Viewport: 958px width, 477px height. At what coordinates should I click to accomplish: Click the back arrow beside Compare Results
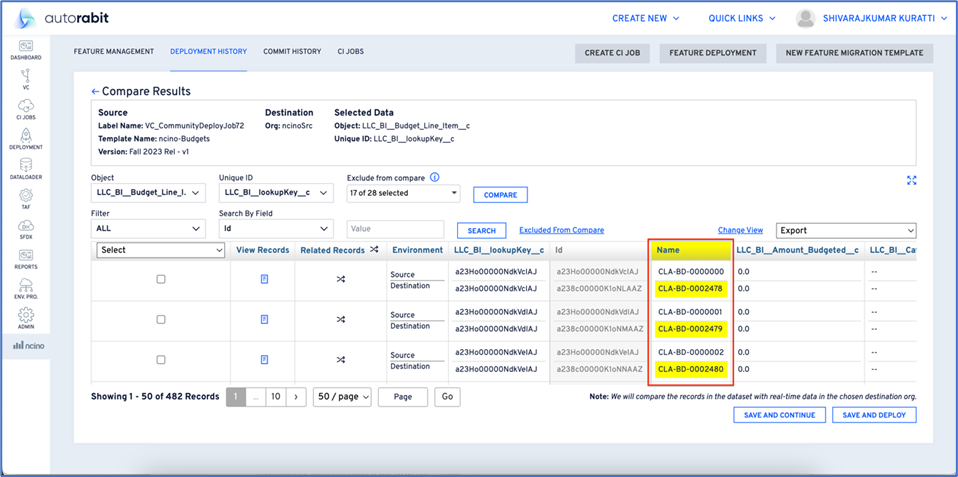click(x=96, y=91)
